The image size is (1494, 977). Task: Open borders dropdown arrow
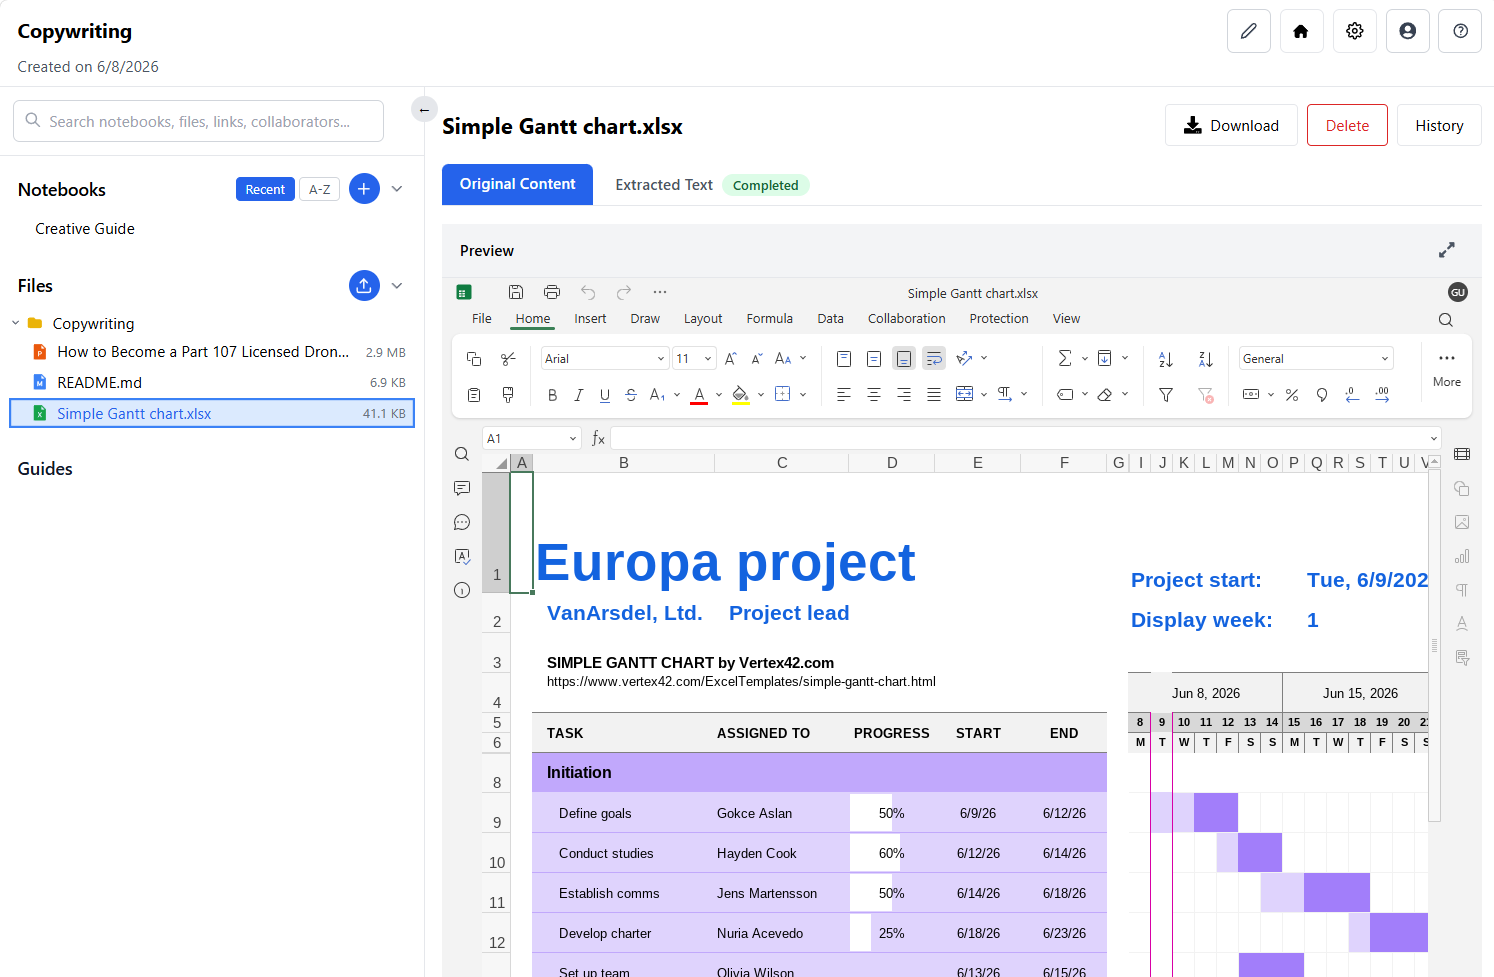802,395
